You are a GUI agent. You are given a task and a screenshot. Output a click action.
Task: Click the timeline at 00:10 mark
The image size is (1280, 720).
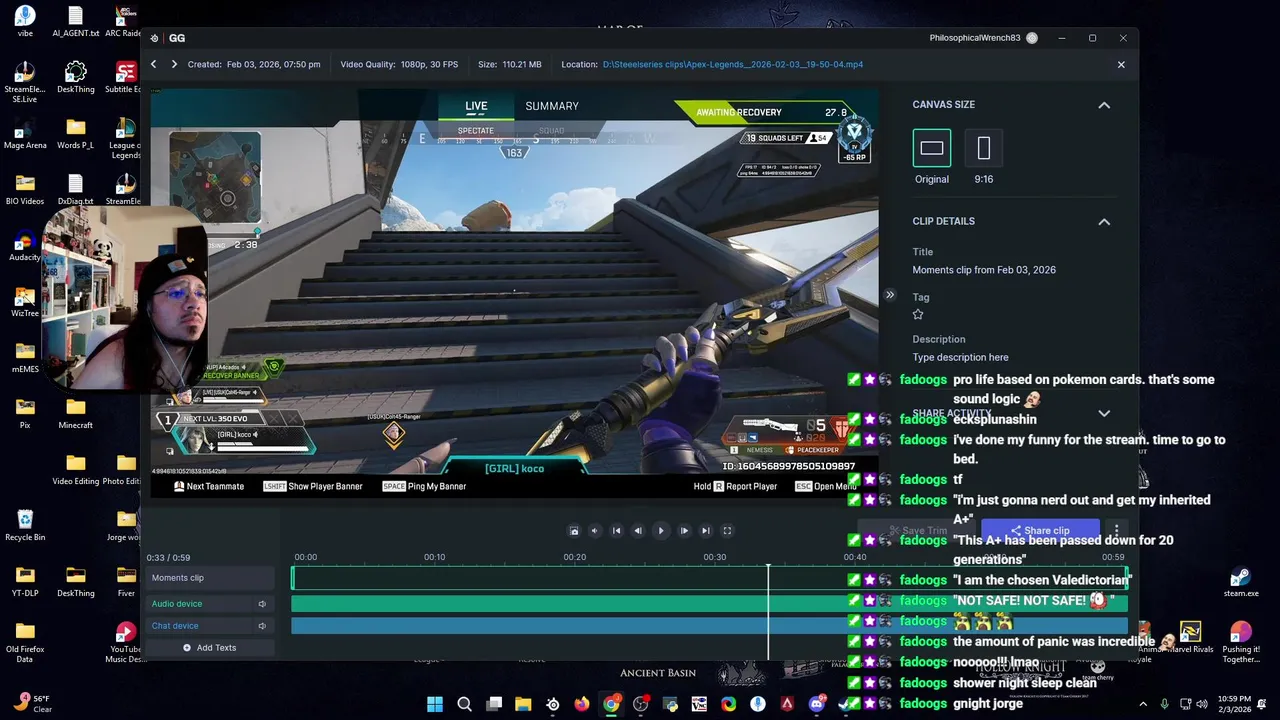click(x=434, y=557)
